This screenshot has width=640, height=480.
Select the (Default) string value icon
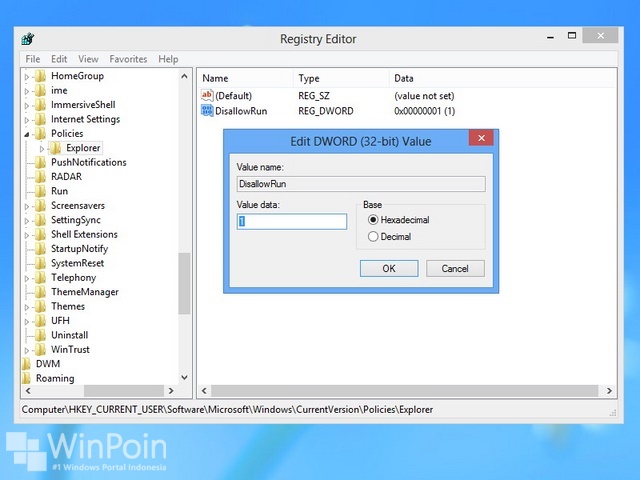click(x=207, y=96)
